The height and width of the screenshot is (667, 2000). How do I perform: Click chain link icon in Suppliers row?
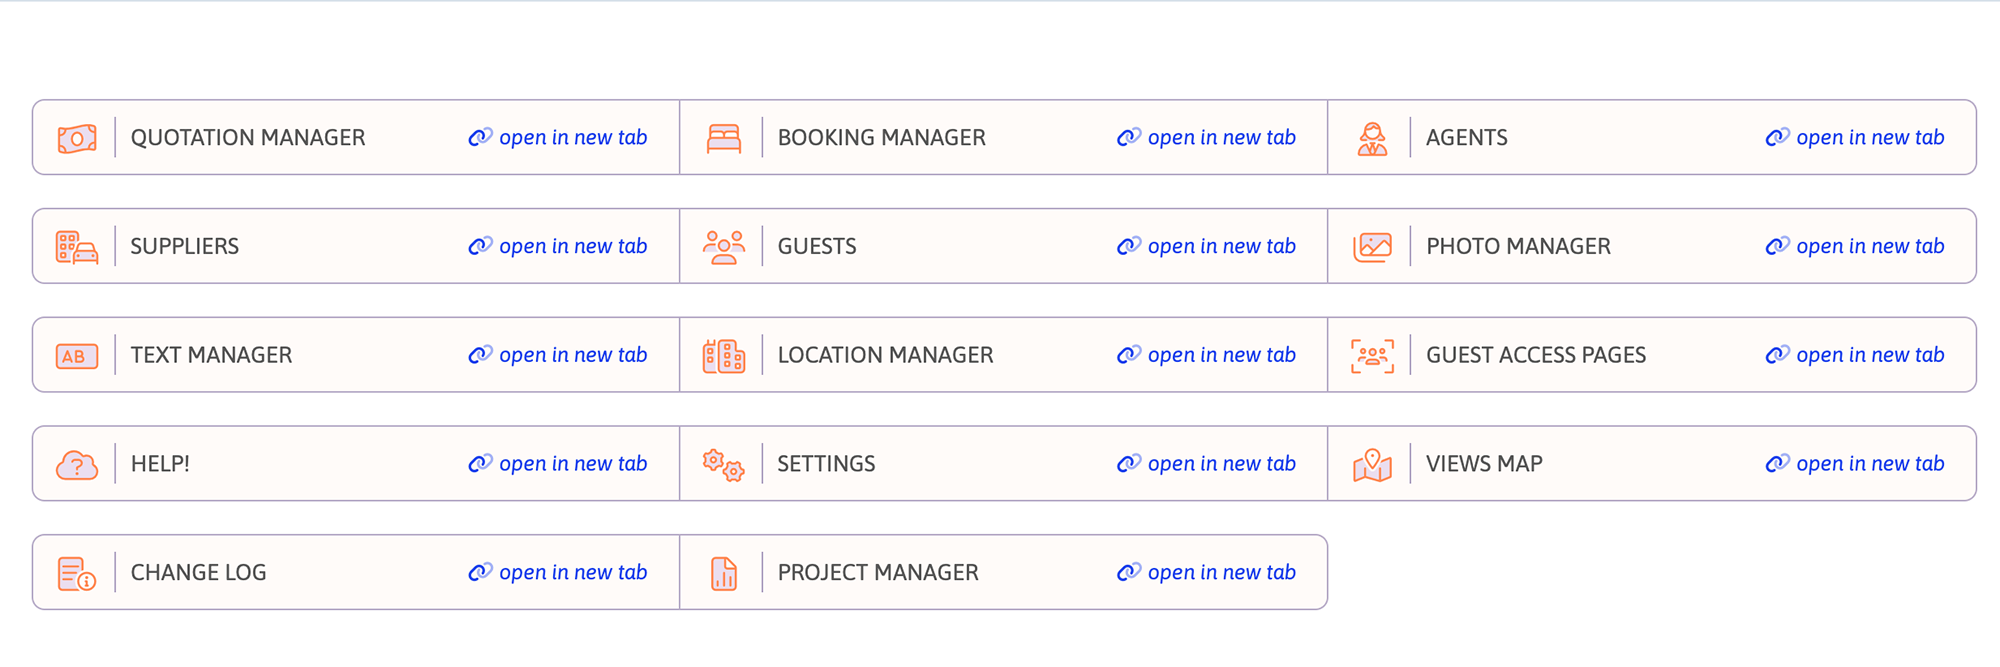point(480,246)
